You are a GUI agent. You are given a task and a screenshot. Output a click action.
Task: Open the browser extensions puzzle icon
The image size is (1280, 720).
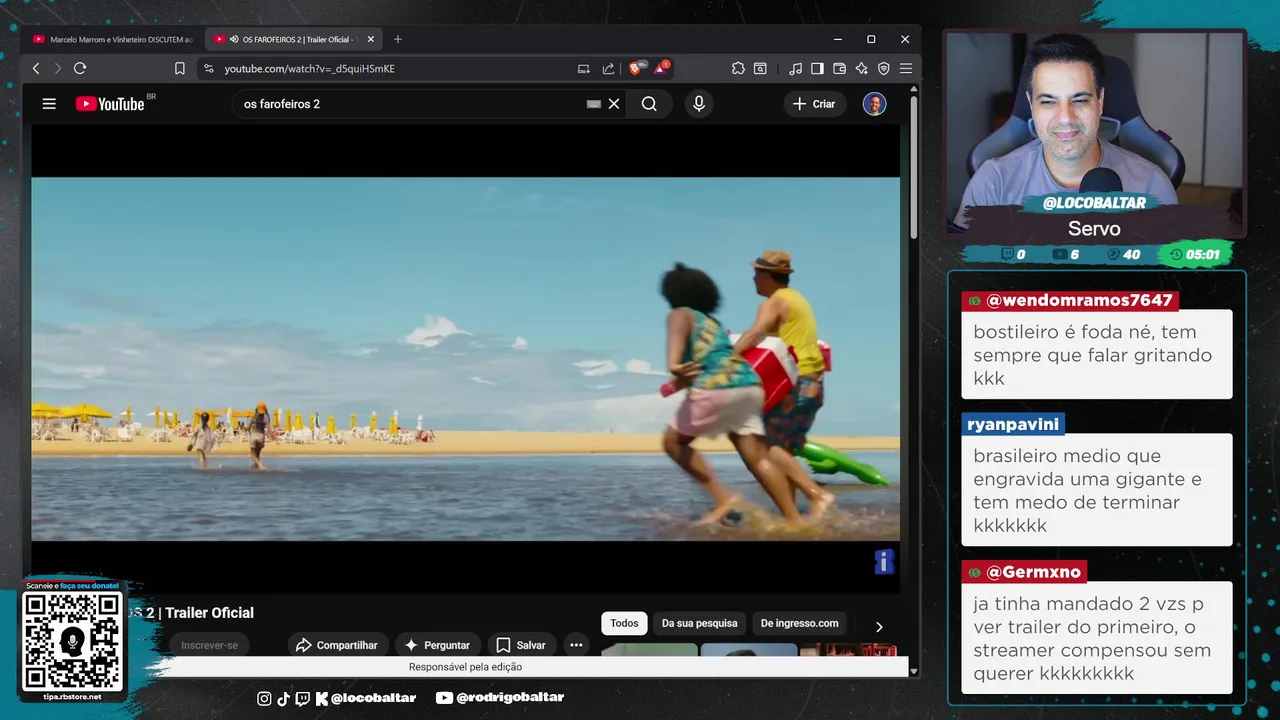pos(738,68)
